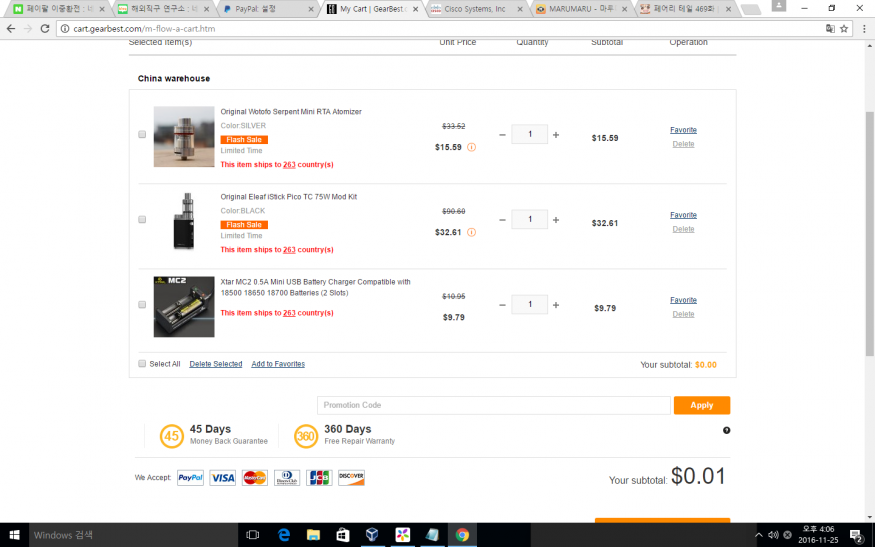
Task: Decrease quantity of Xtar MC2 charger
Action: click(502, 305)
